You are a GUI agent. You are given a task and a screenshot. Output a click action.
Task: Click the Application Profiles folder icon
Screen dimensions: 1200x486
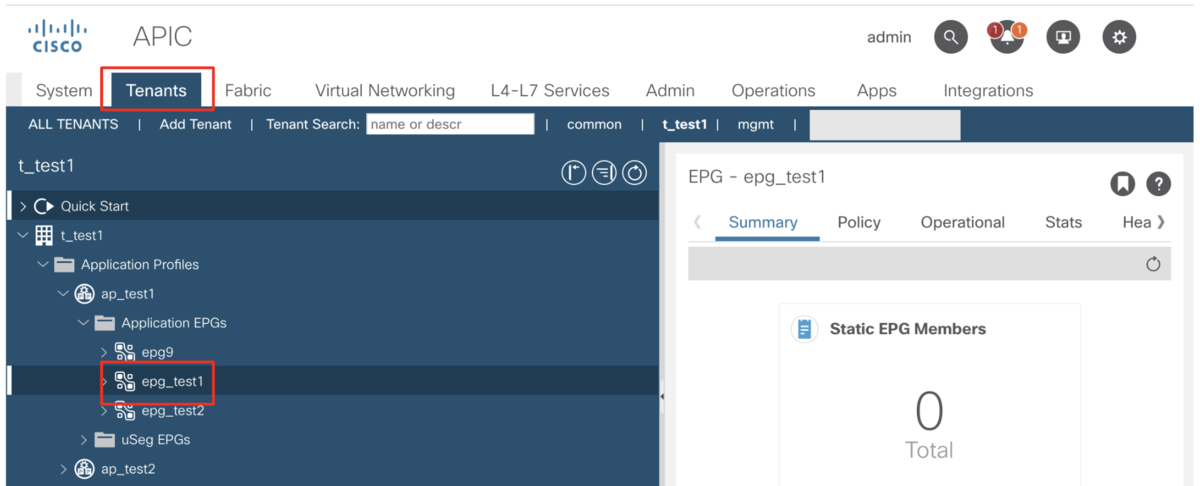pos(64,264)
